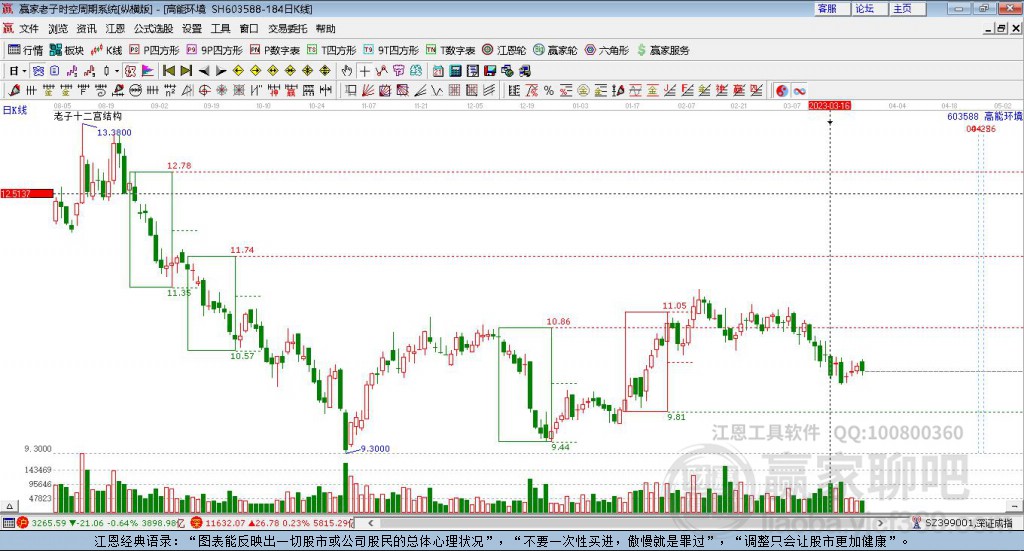Open the 江恩 menu
This screenshot has width=1024, height=551.
point(115,29)
